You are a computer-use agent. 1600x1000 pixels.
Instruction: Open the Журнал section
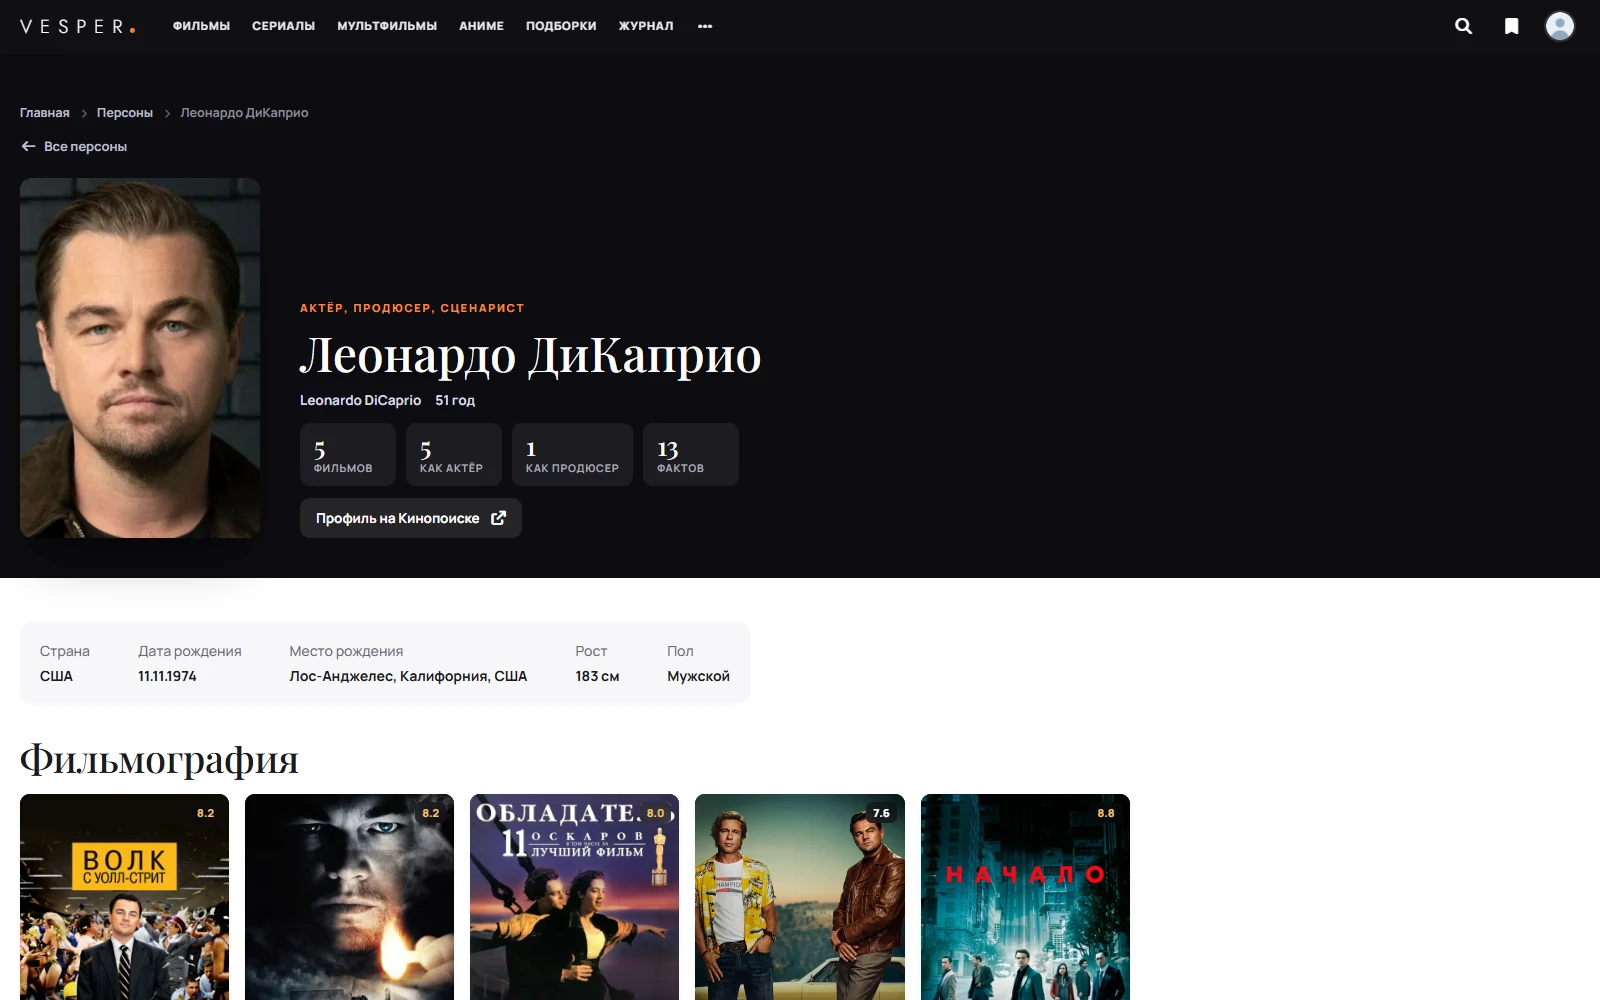pyautogui.click(x=646, y=26)
